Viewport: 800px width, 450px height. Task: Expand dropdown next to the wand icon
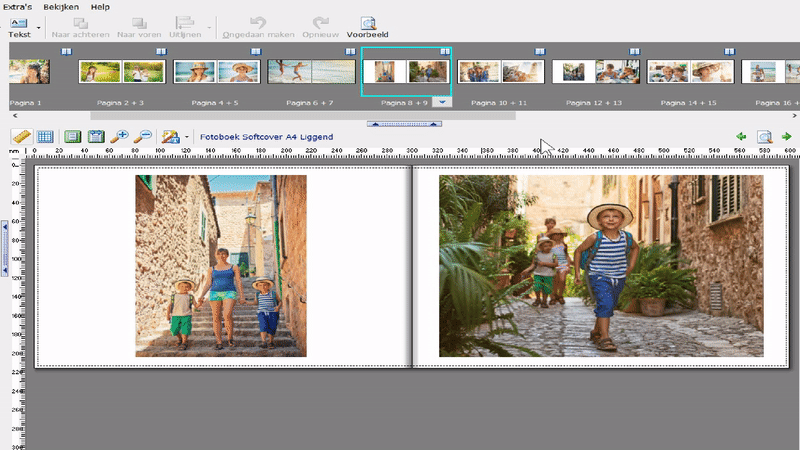[187, 137]
